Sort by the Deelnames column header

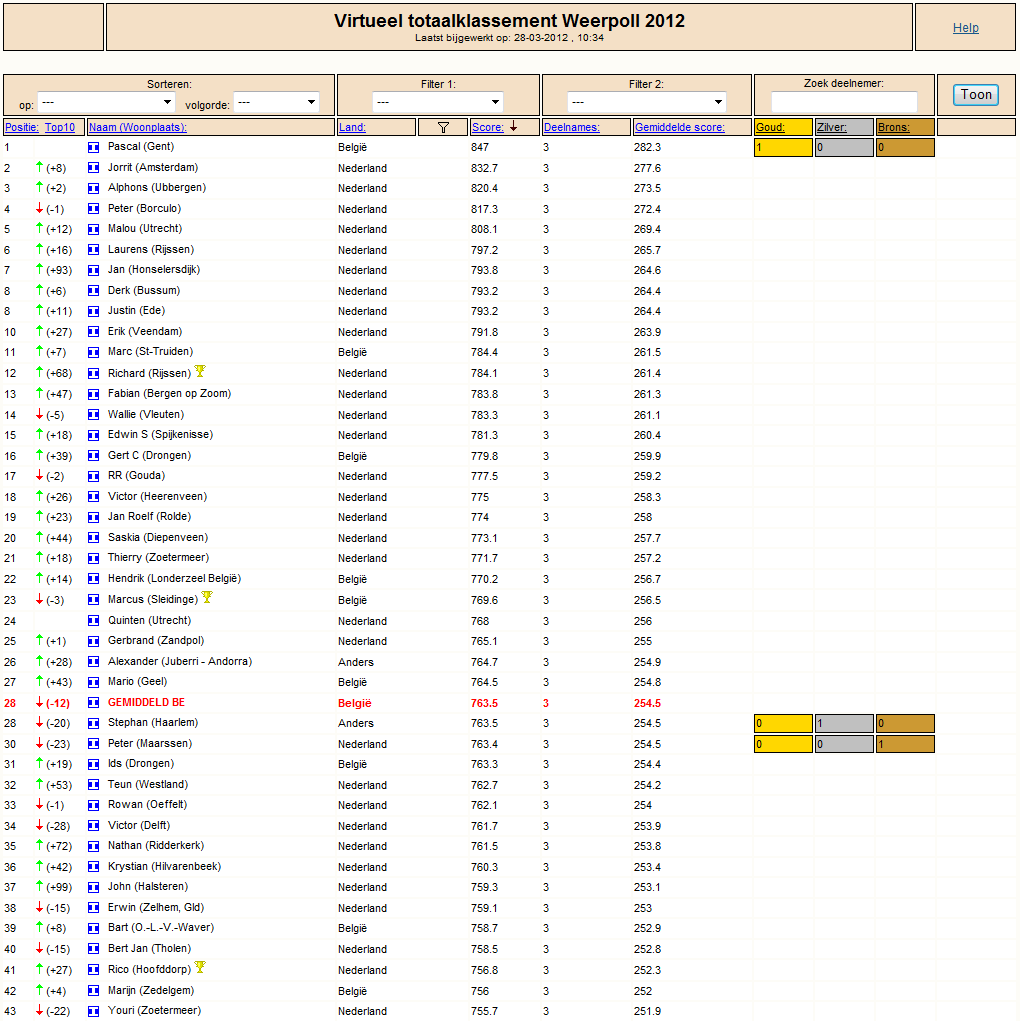572,128
